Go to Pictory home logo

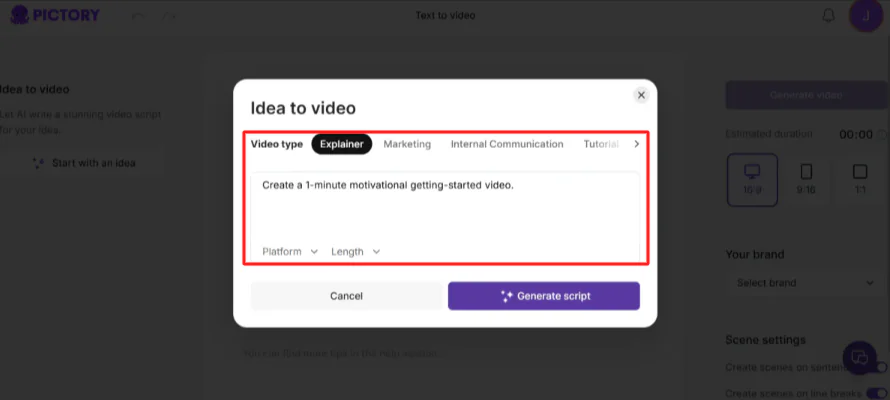(55, 15)
